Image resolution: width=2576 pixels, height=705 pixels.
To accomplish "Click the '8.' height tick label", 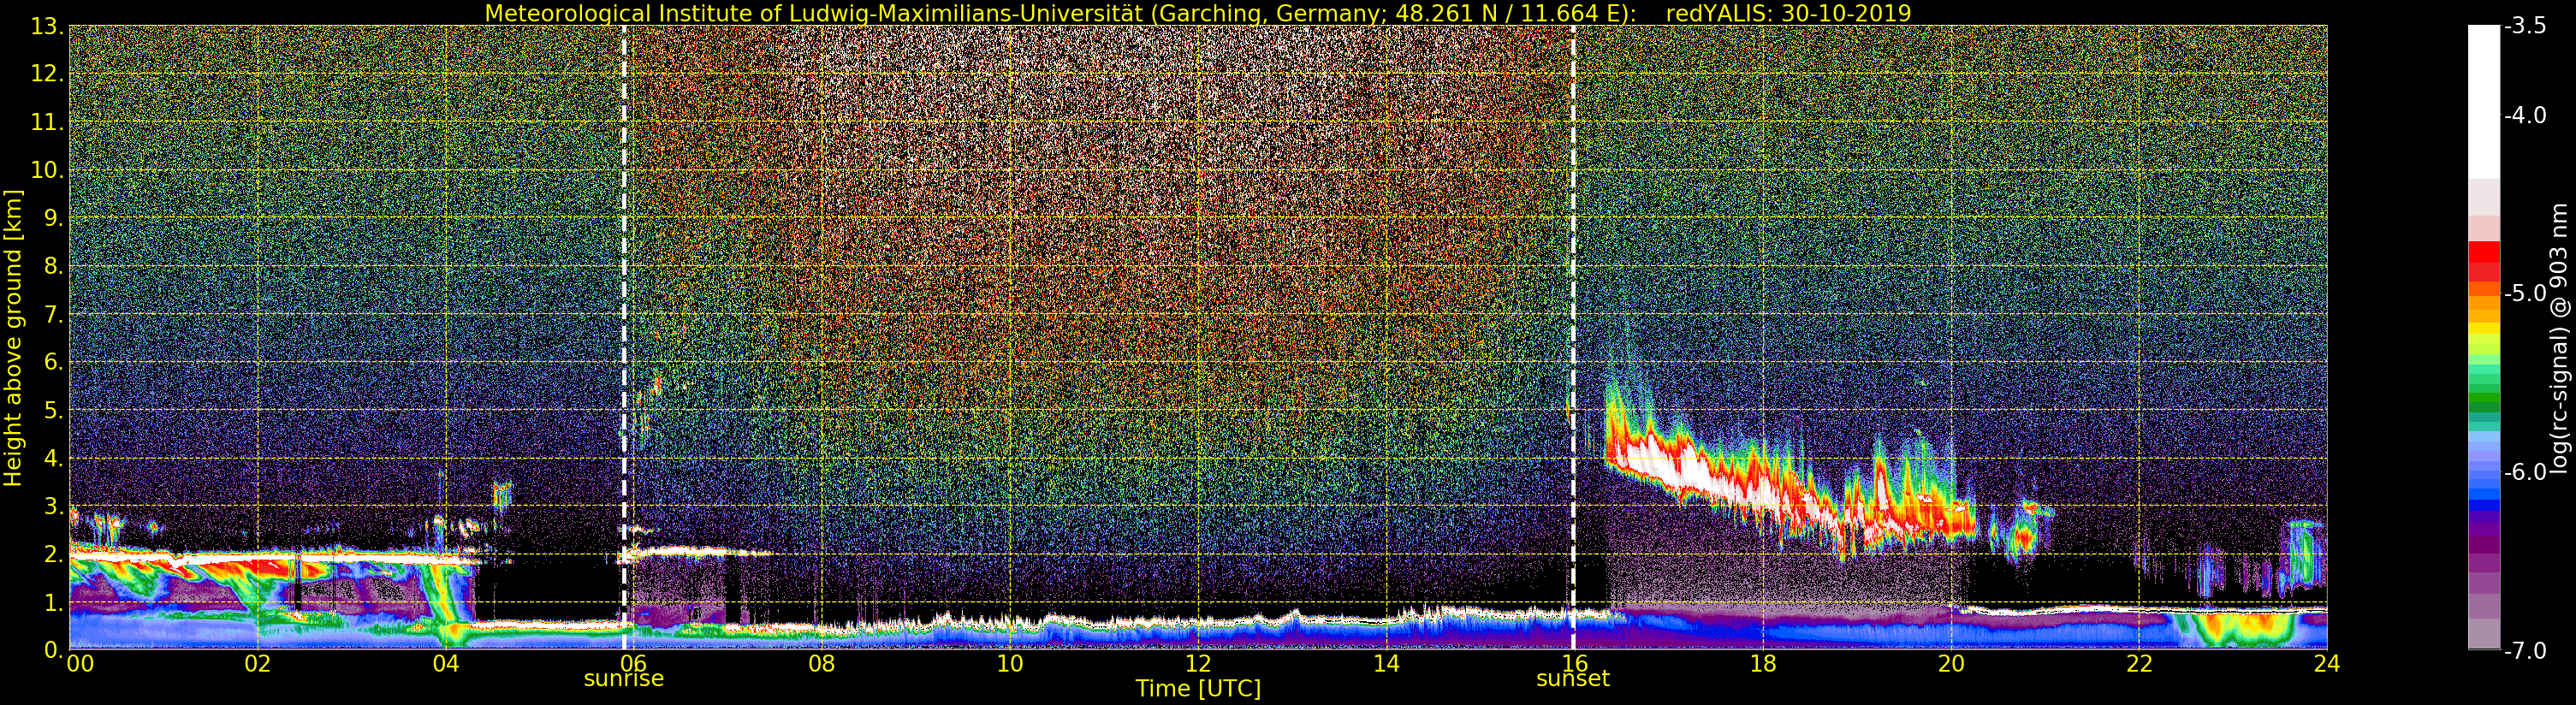I will coord(53,266).
